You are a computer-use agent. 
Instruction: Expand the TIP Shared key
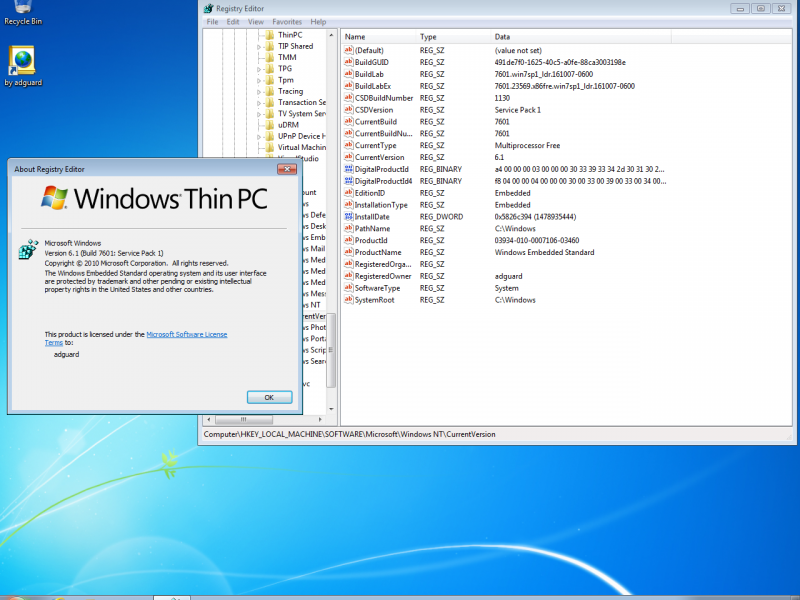(259, 46)
